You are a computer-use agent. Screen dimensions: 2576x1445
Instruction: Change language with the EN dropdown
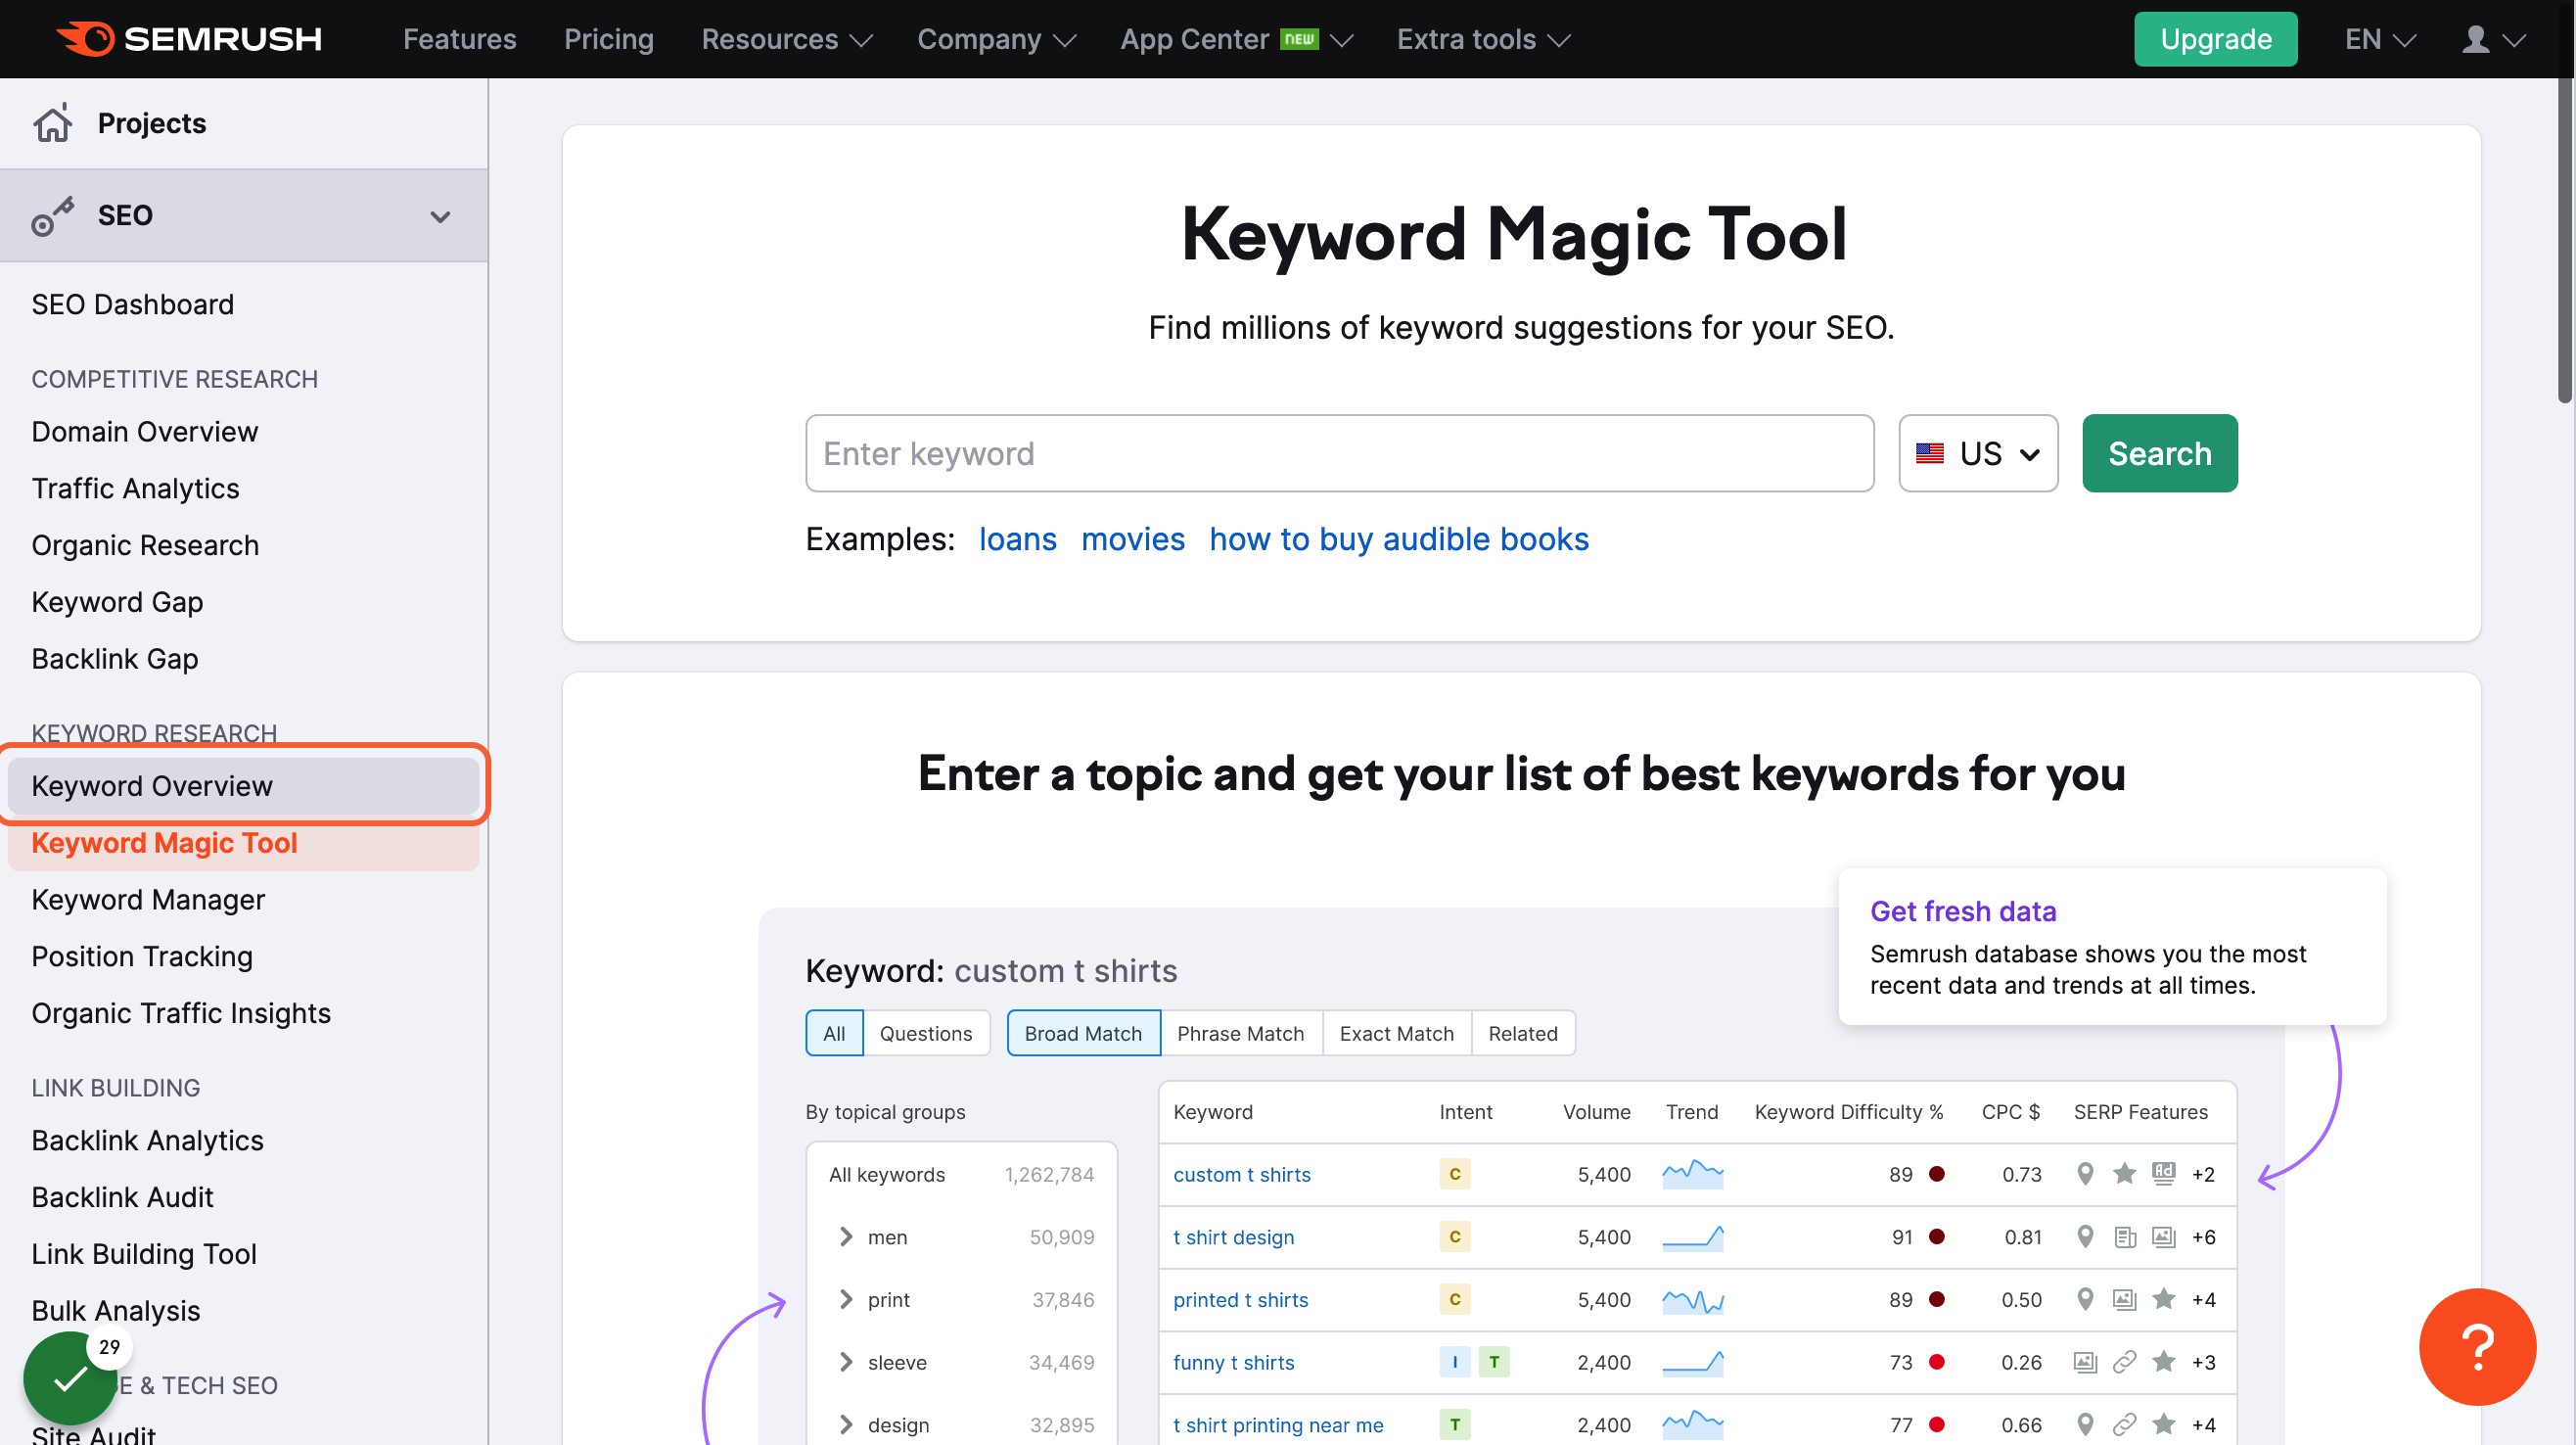[2380, 39]
